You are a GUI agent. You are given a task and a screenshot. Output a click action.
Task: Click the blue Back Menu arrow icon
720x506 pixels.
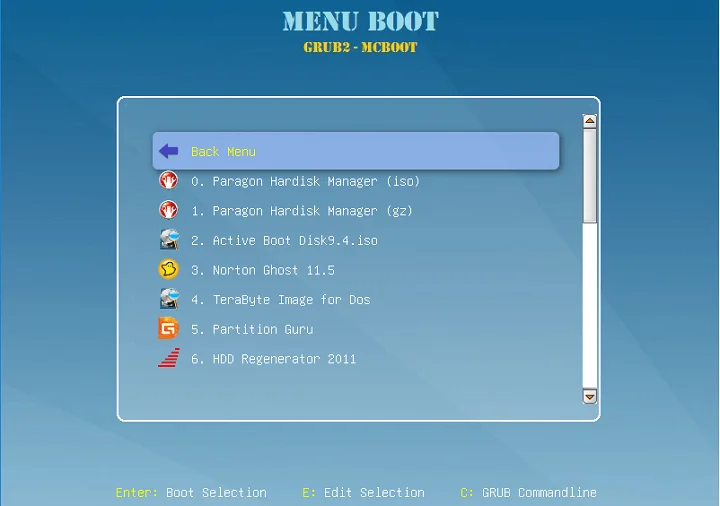[168, 151]
